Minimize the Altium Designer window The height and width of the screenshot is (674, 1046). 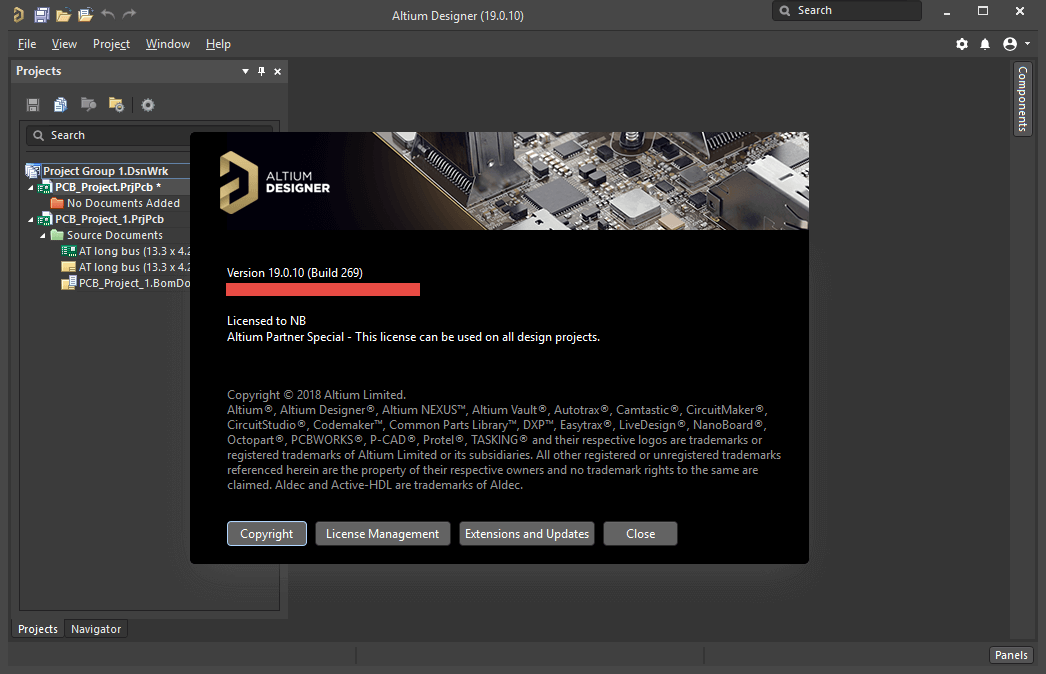point(947,11)
